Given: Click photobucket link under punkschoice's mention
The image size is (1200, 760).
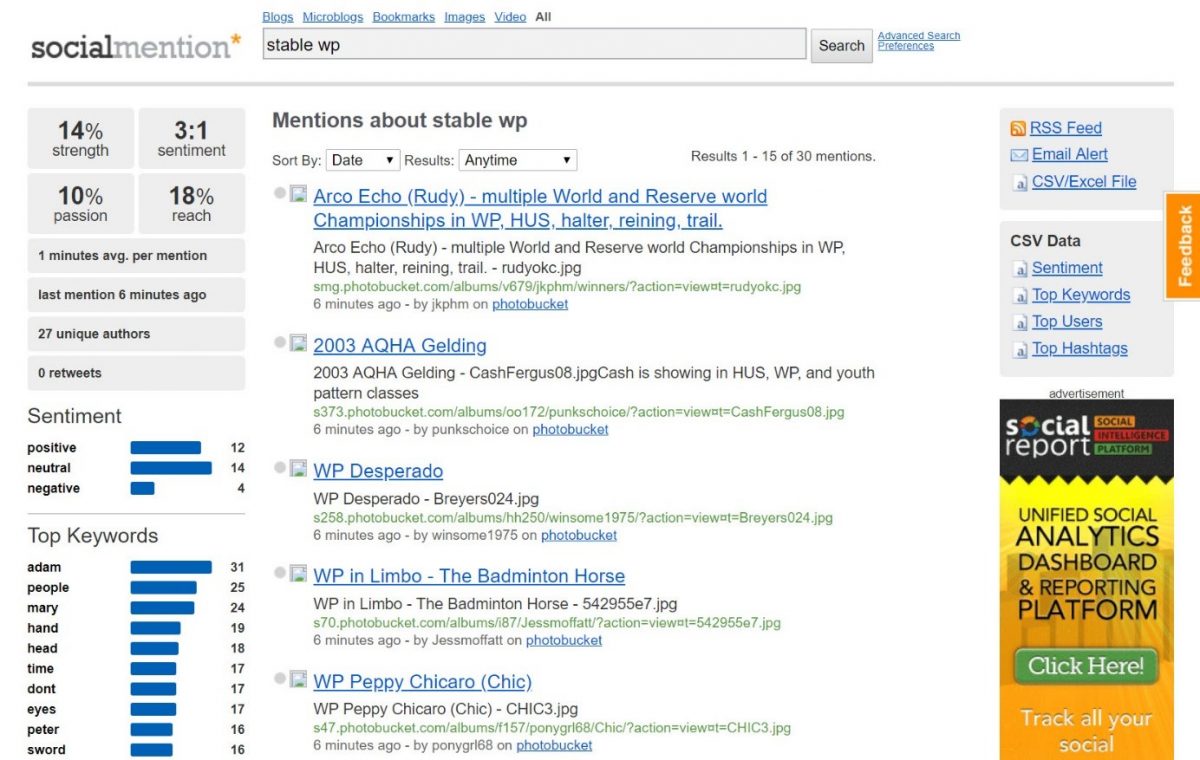Looking at the screenshot, I should (x=570, y=429).
